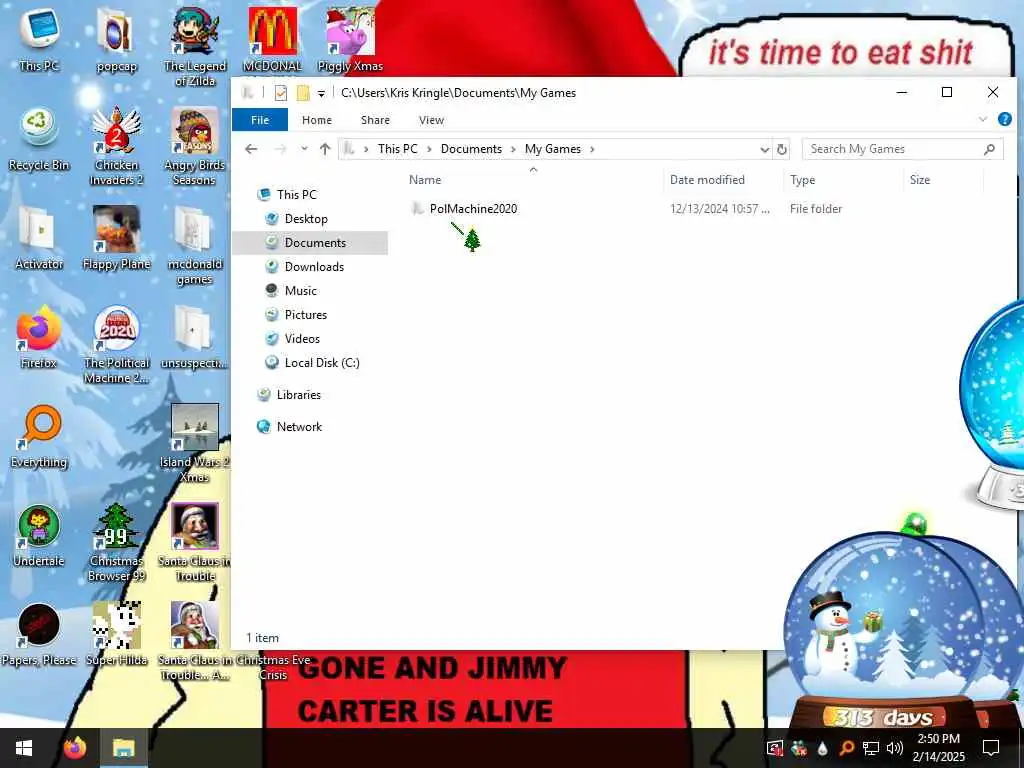Open the address bar history dropdown

point(764,150)
